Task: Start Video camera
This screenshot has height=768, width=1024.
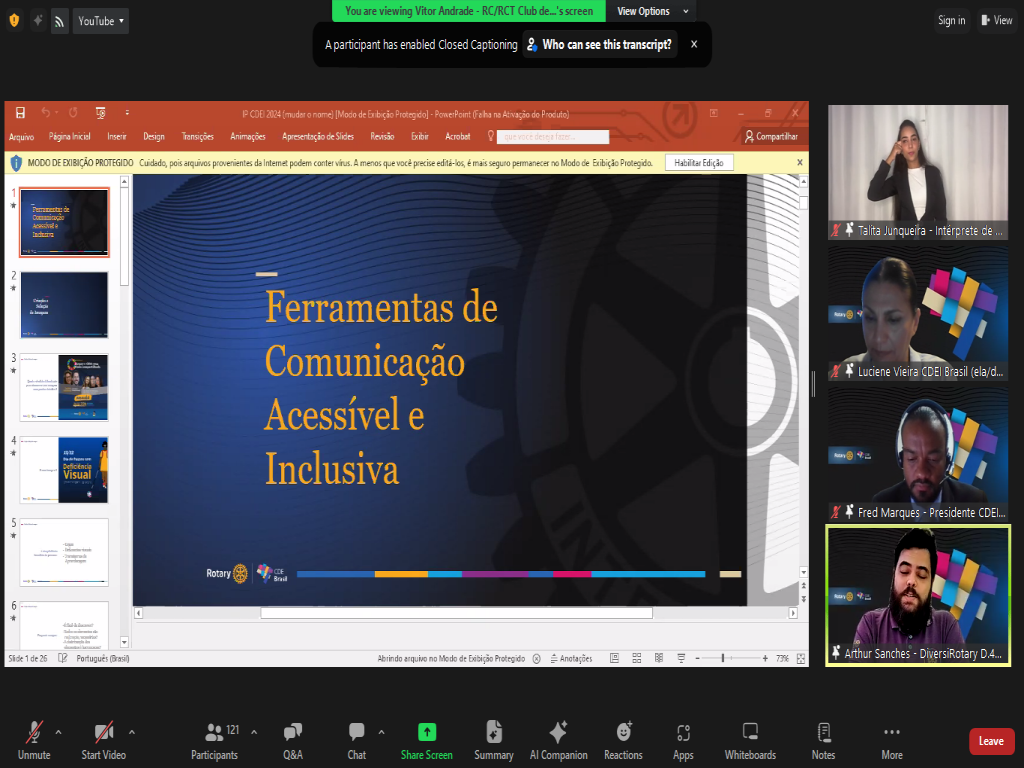Action: (104, 741)
